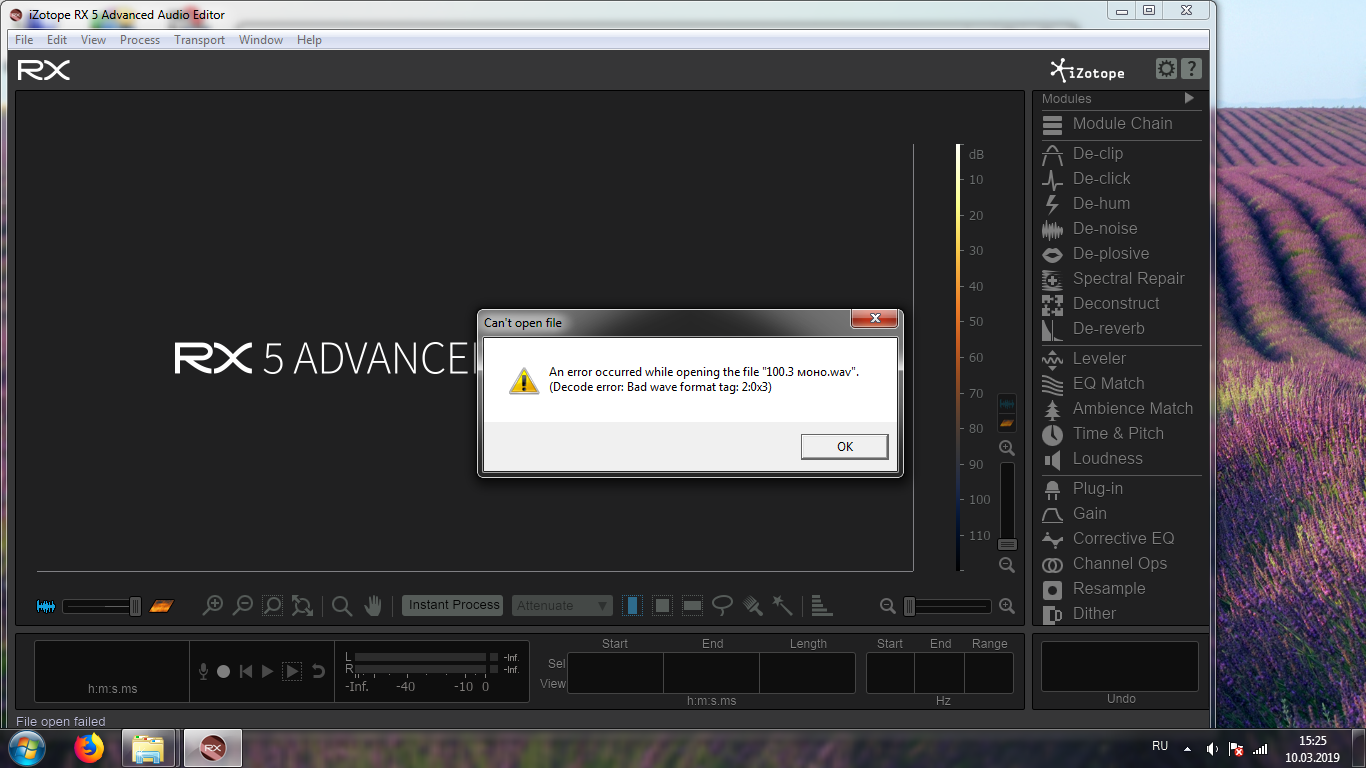Expand the Modules panel arrow
This screenshot has width=1366, height=768.
pos(1189,98)
